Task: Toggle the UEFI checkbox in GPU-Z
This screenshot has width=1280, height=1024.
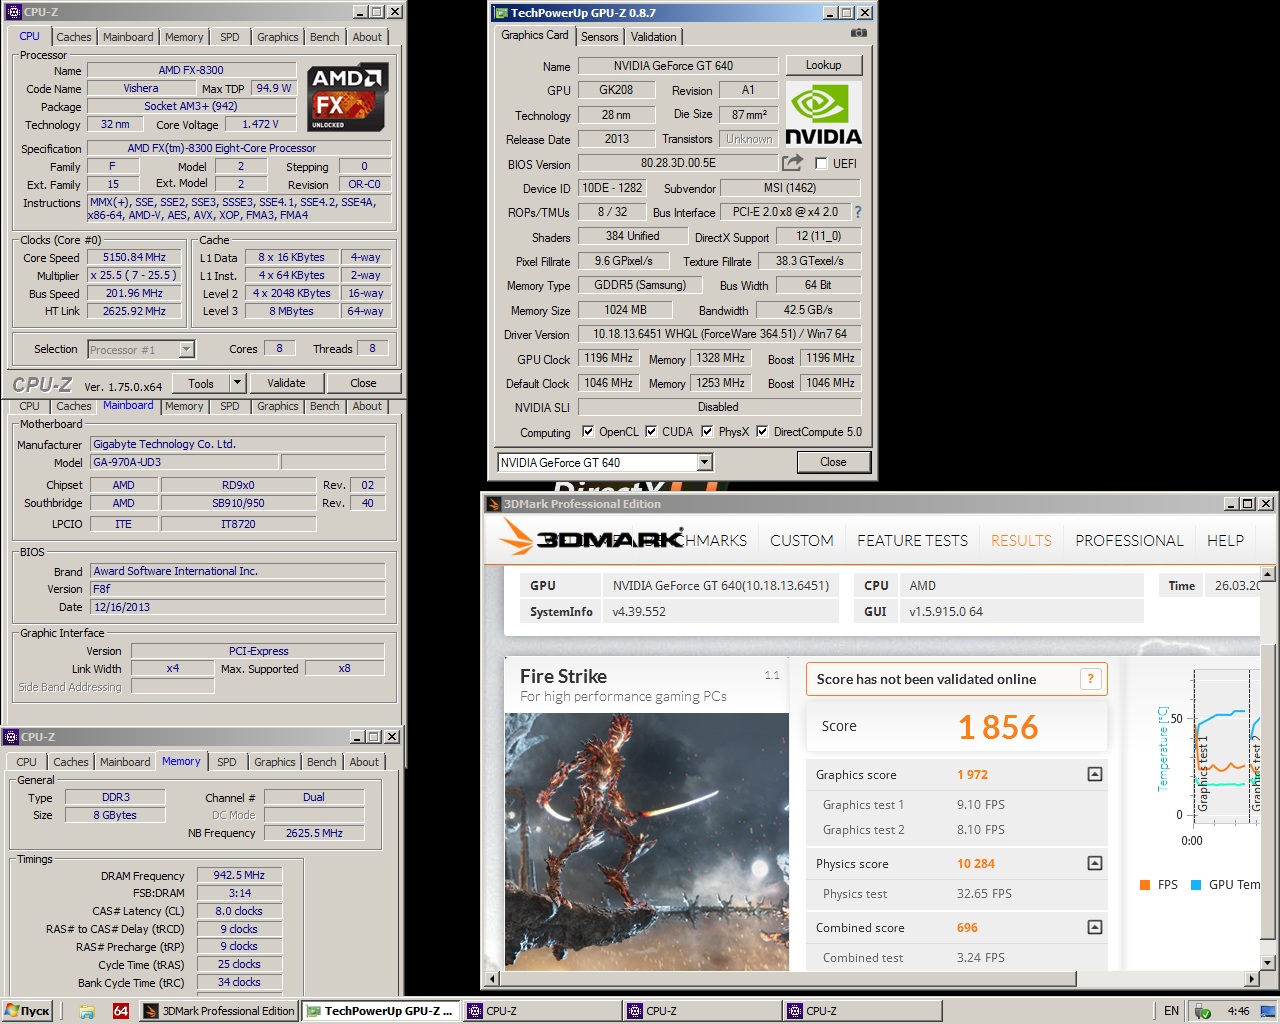Action: click(821, 163)
